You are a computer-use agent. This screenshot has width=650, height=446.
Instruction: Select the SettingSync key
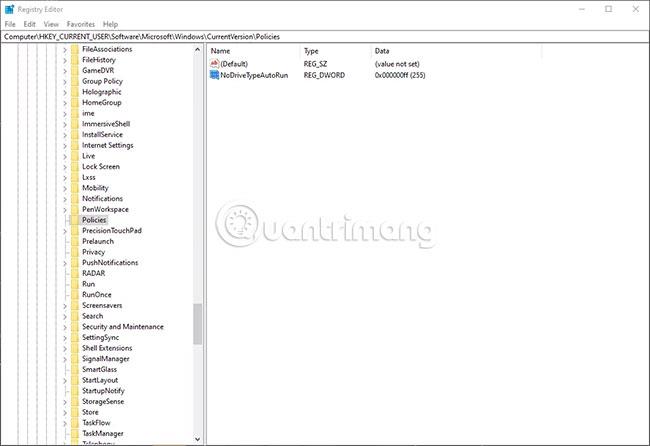tap(100, 337)
